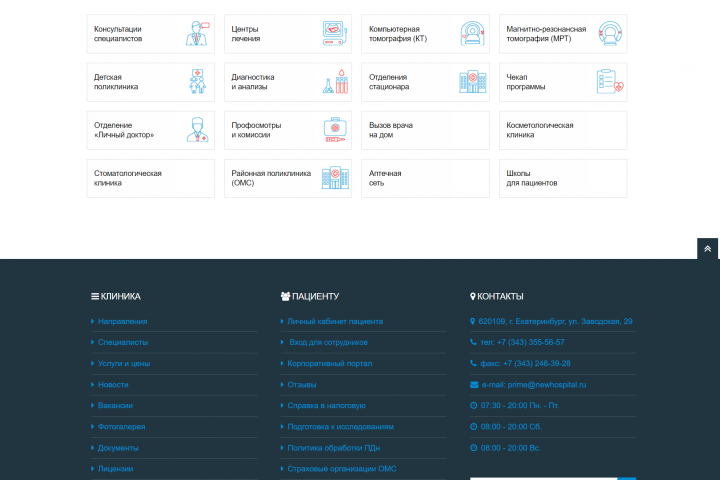Click the clock icon beside 07:30 - 20:00 Пн. - Пт.
Screen dimensions: 720x480
pos(474,406)
